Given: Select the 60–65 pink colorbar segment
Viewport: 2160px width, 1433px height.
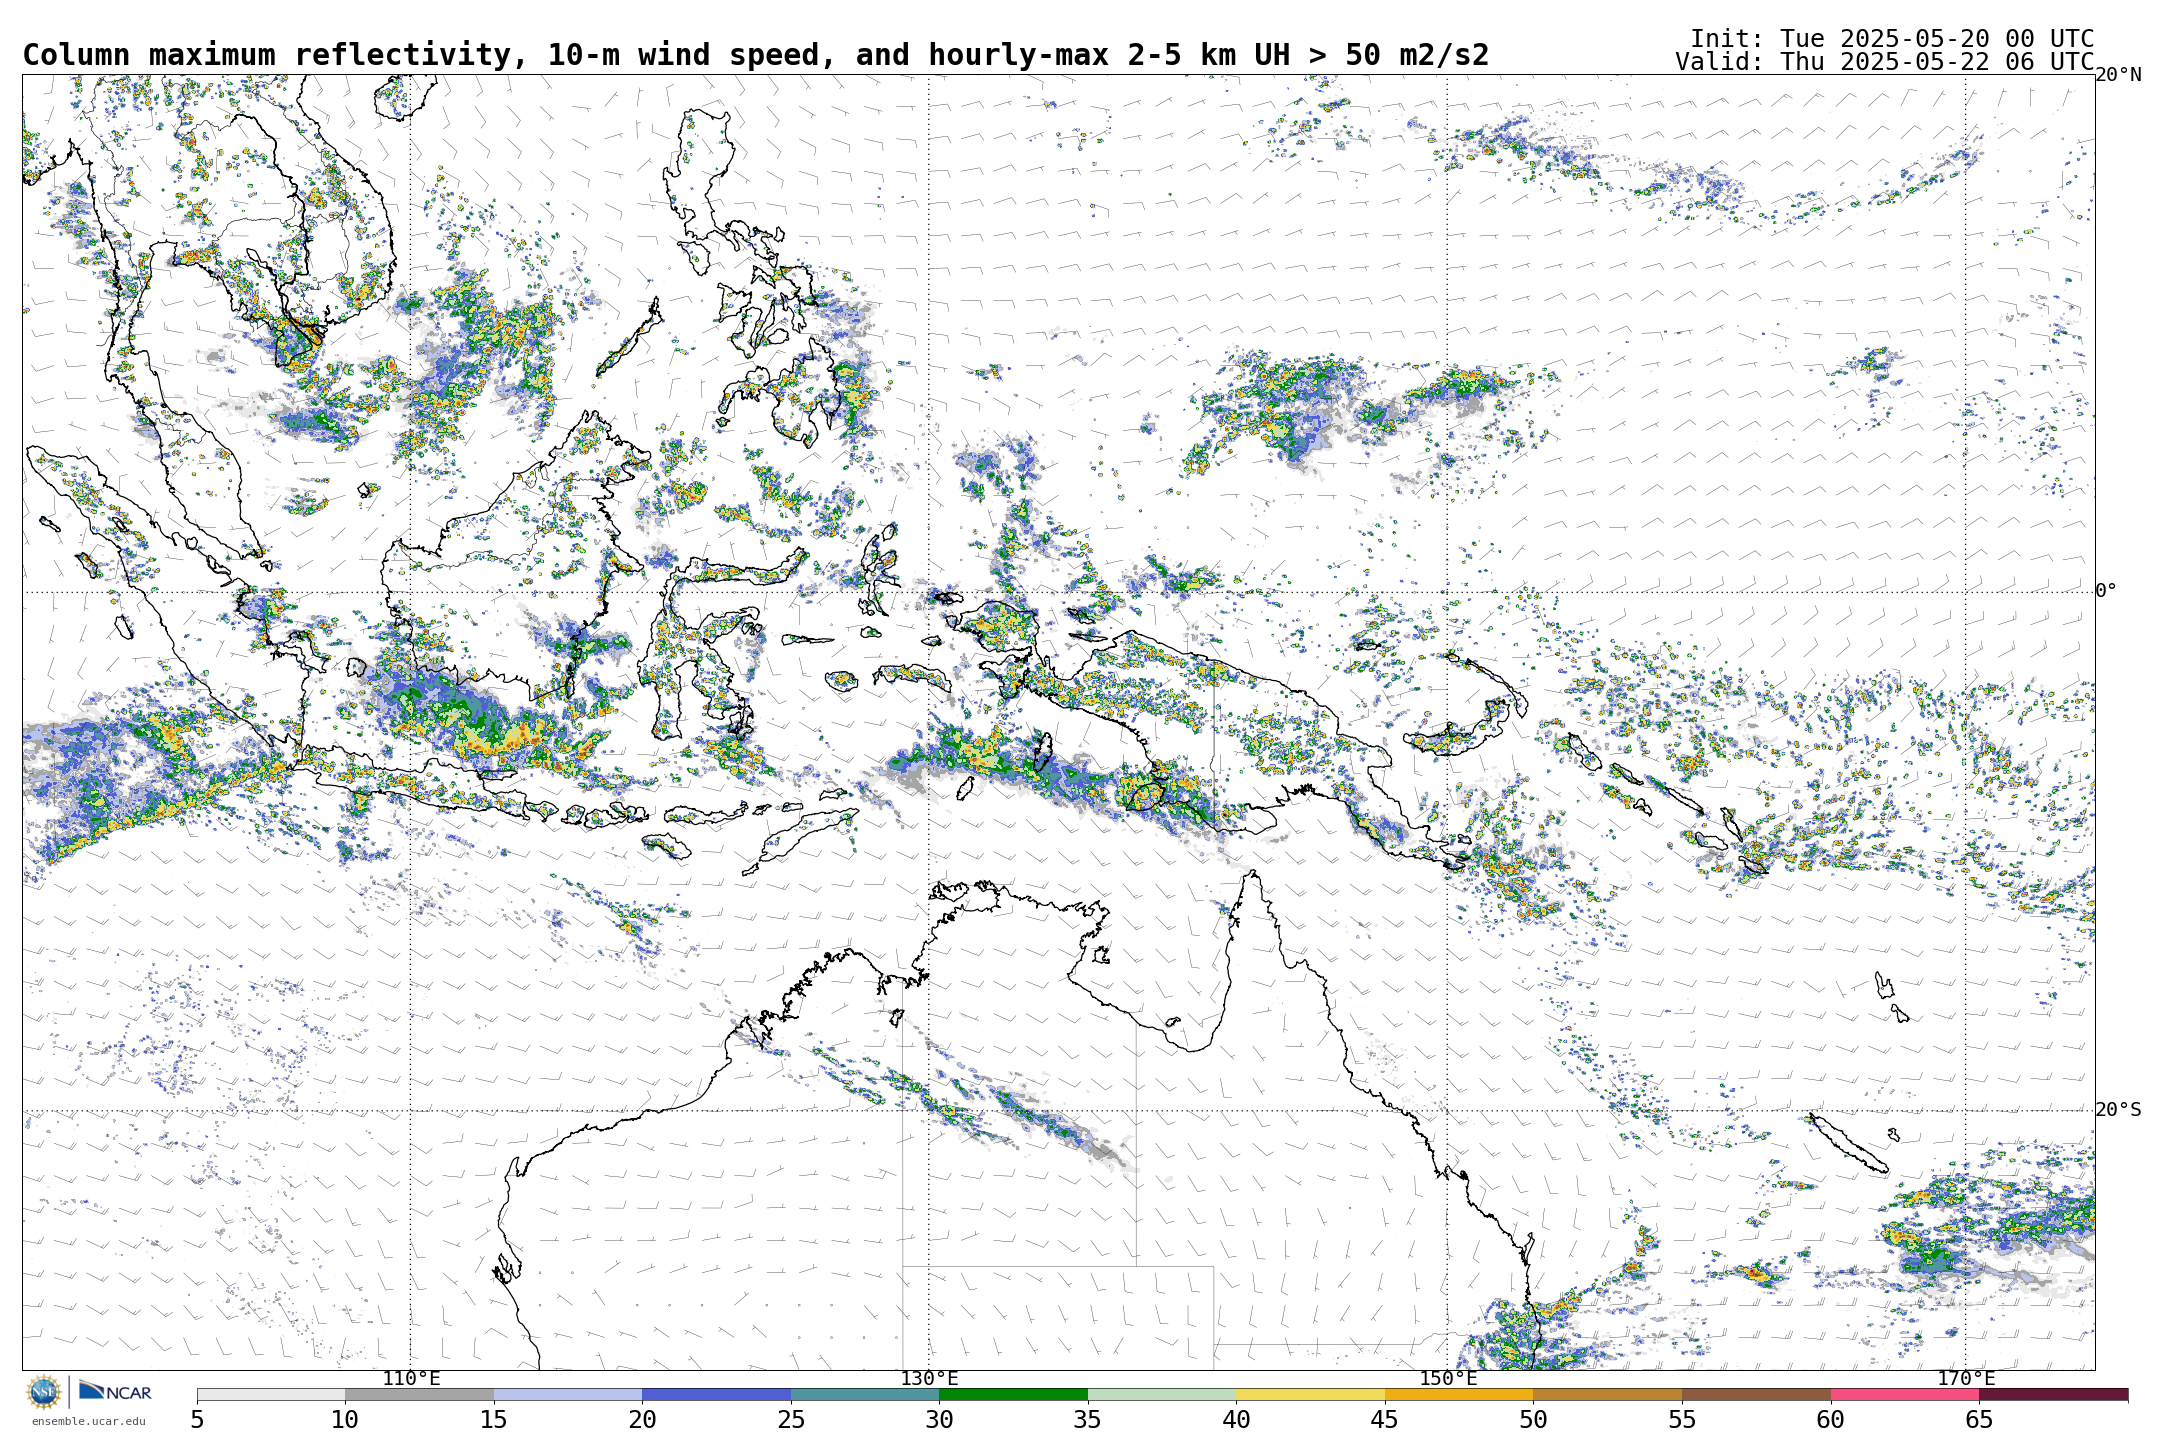Looking at the screenshot, I should point(1905,1394).
